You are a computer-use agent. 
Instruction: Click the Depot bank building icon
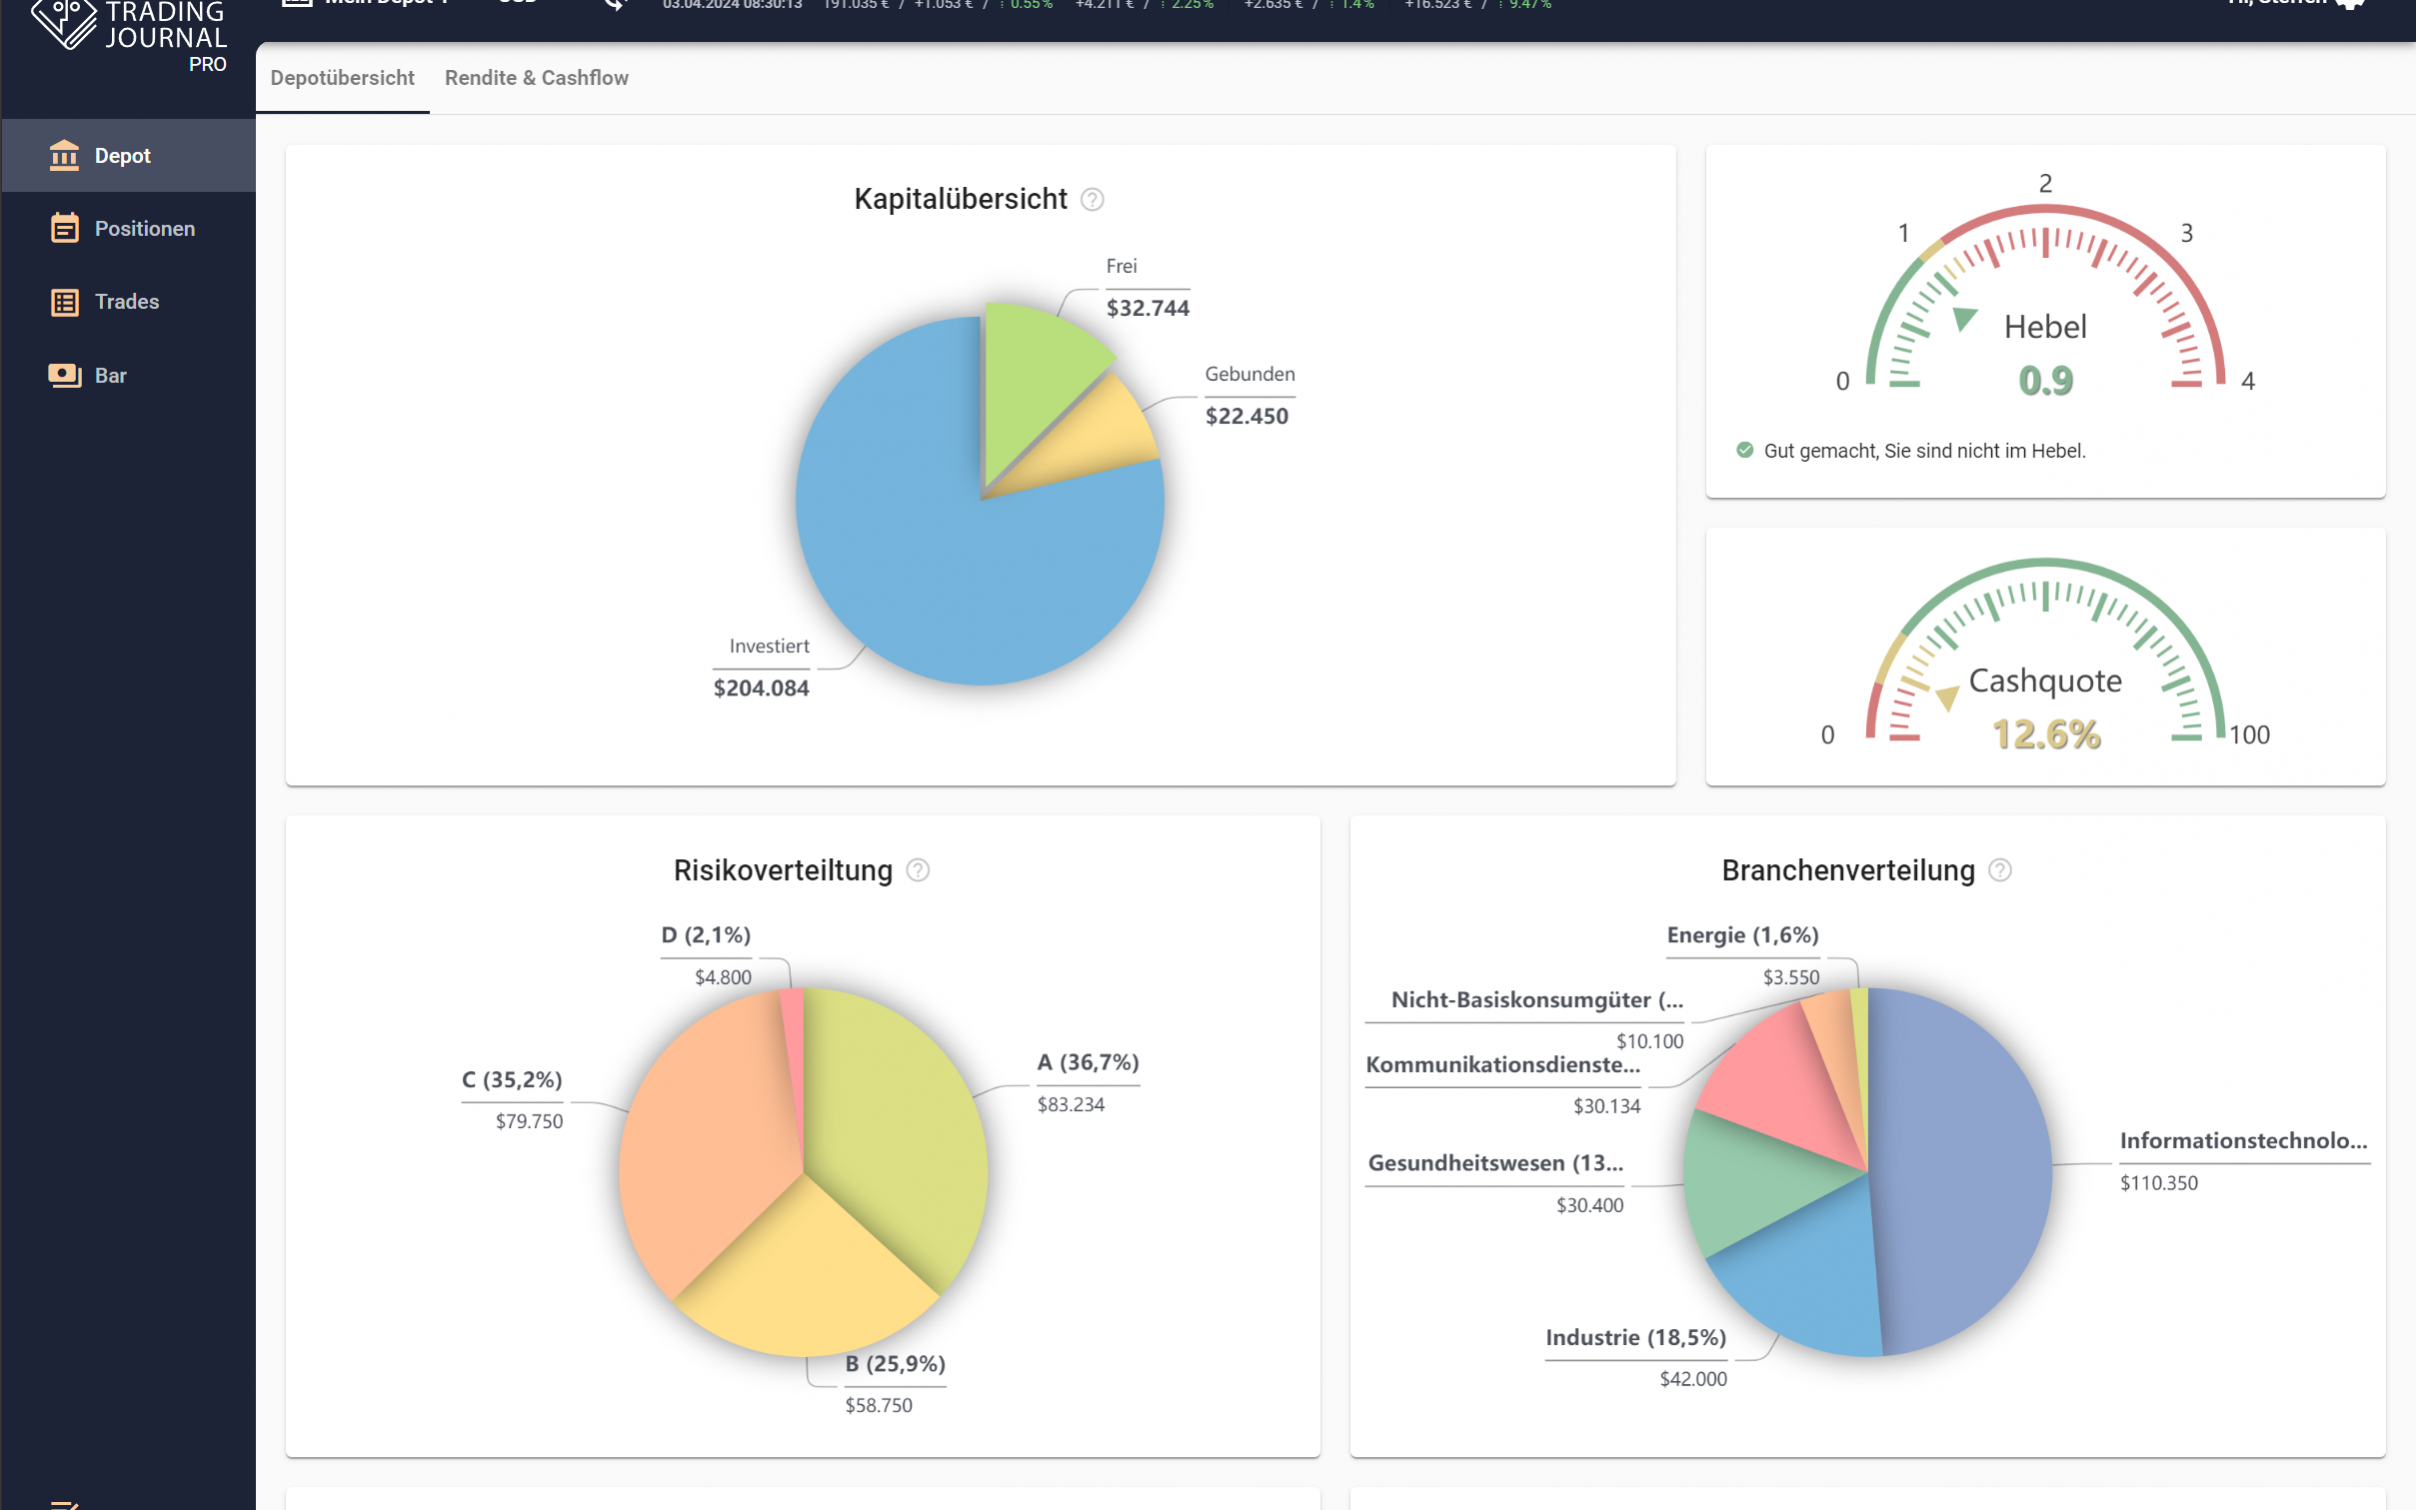pyautogui.click(x=64, y=155)
